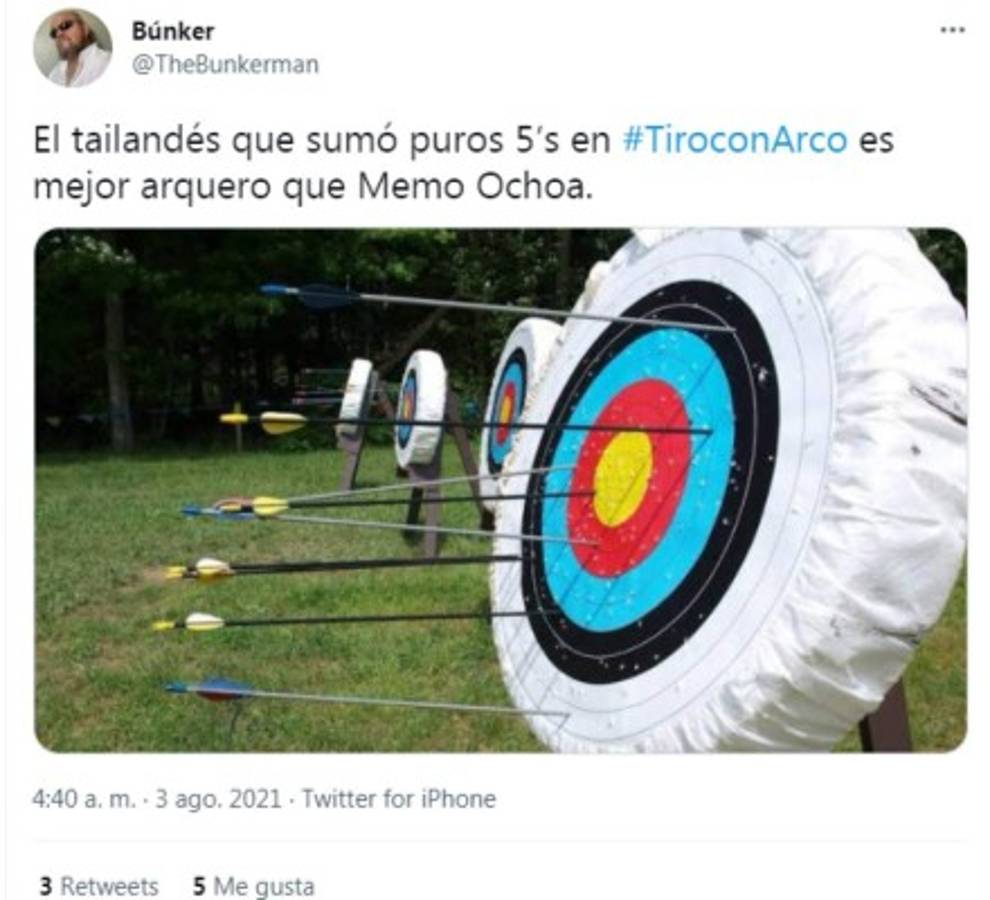Click the smallest distant target in the background

[356, 398]
